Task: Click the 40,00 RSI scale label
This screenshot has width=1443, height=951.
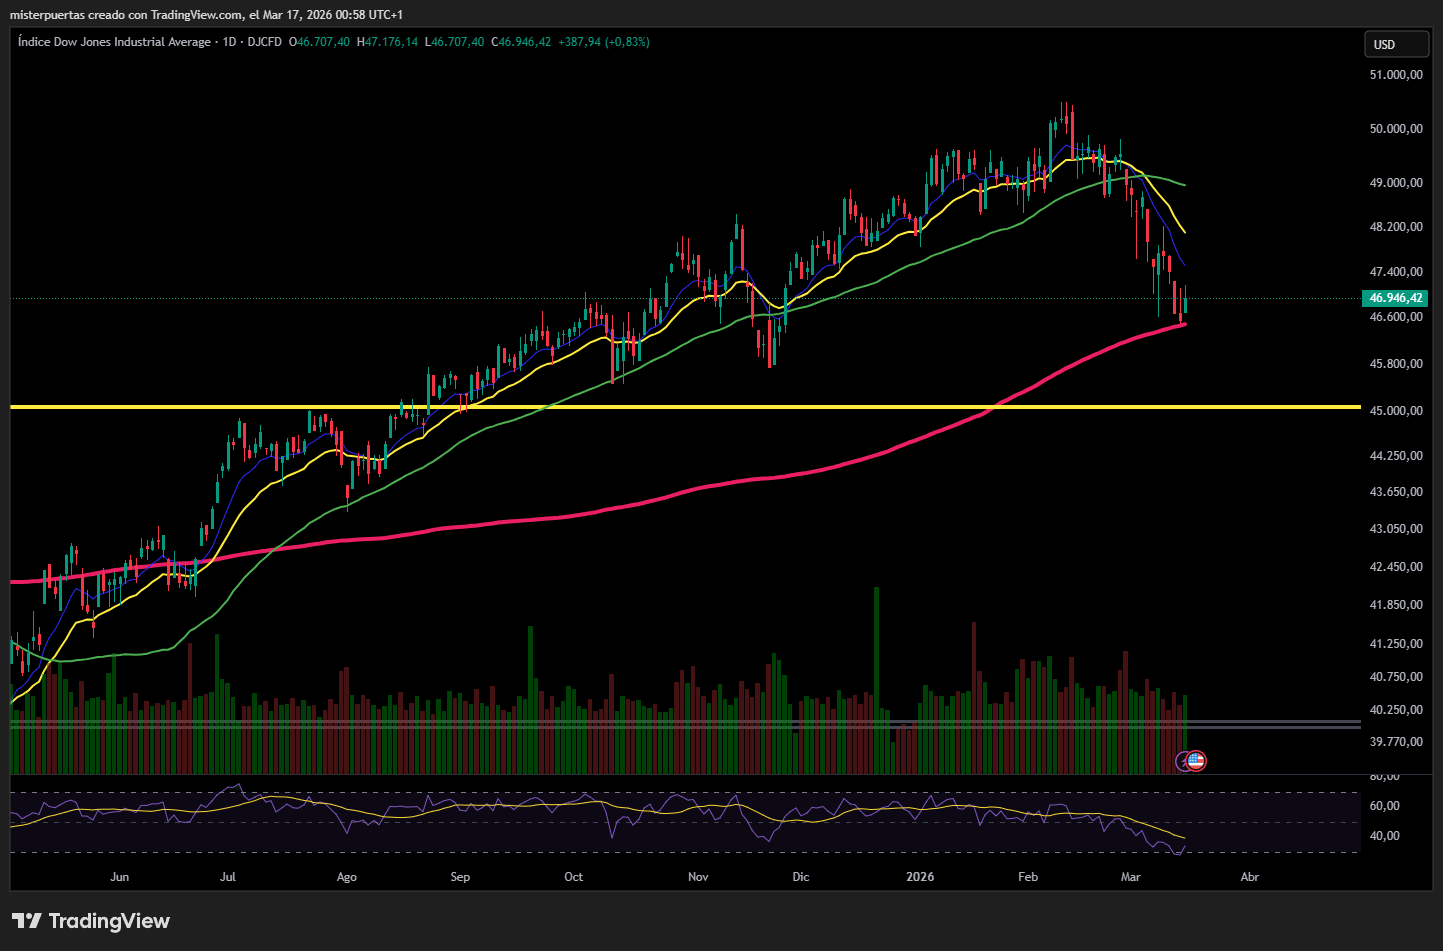Action: pos(1385,836)
